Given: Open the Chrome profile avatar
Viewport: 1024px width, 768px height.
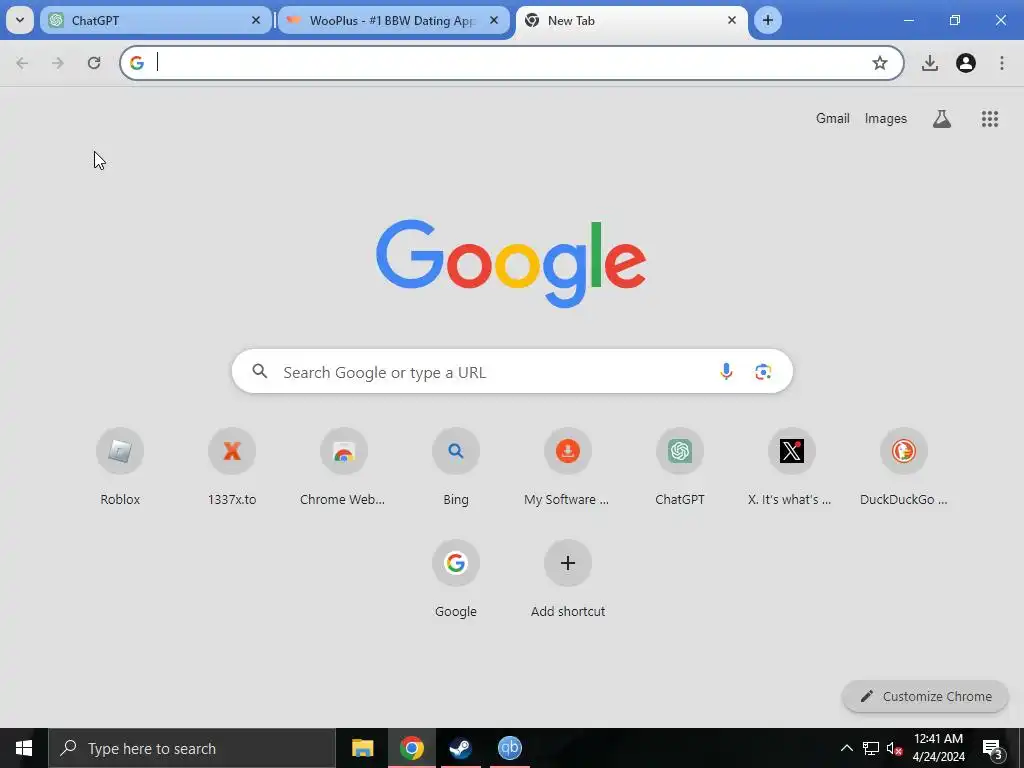Looking at the screenshot, I should click(x=966, y=63).
